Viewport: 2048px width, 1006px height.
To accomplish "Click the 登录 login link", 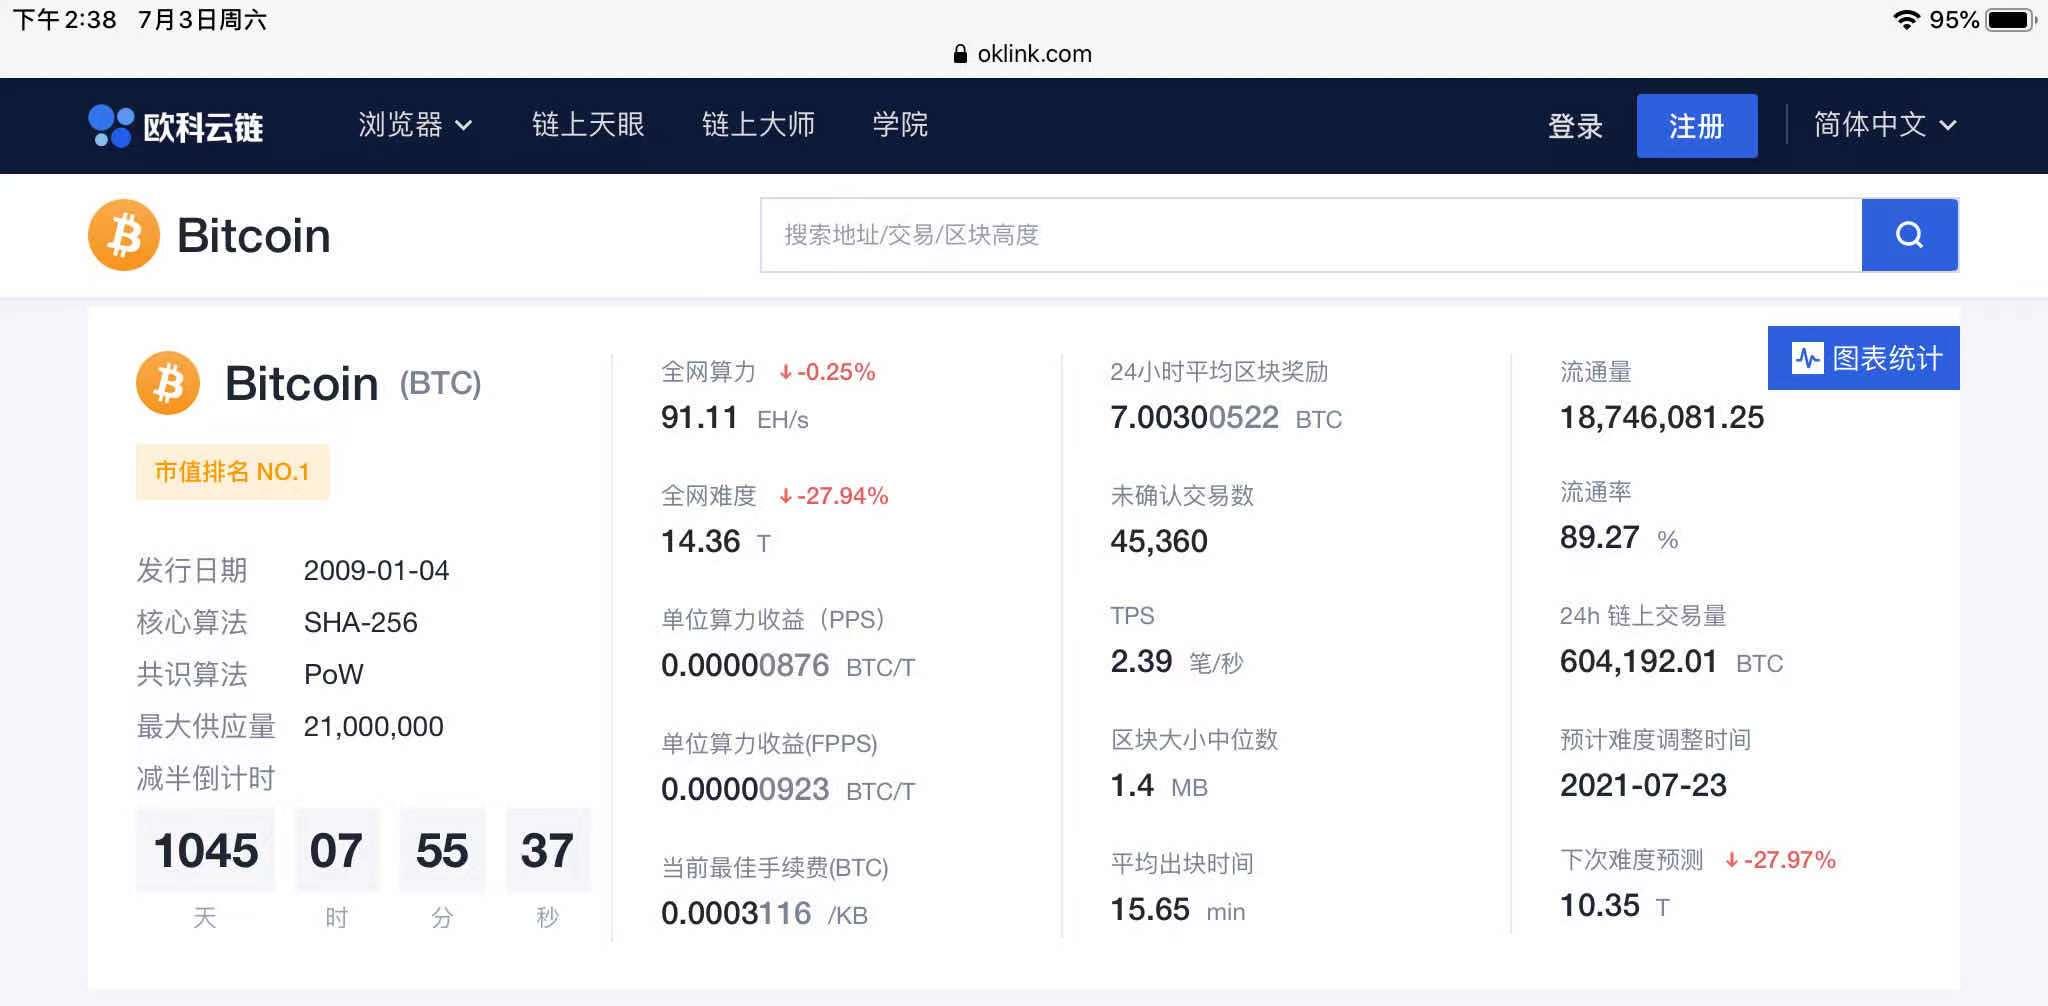I will coord(1575,126).
